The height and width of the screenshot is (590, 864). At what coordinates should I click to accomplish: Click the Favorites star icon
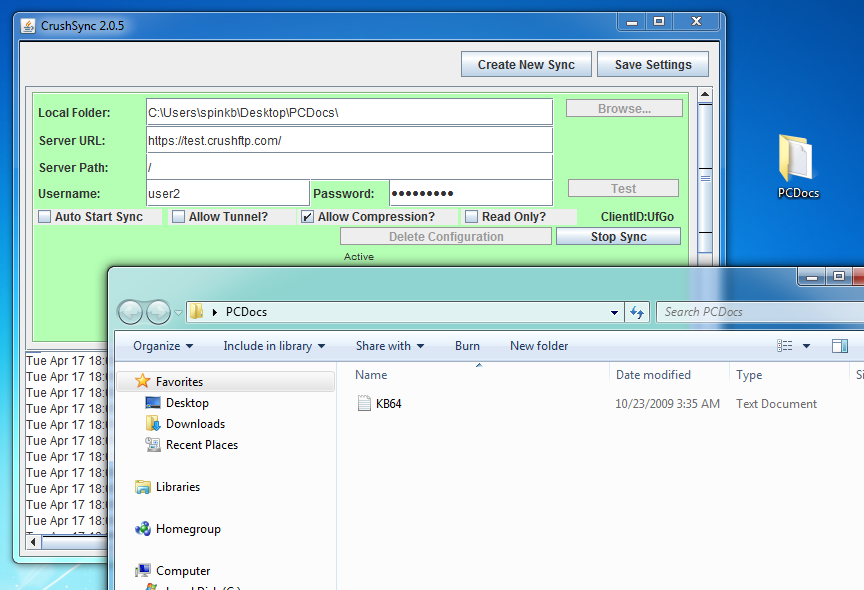coord(143,381)
